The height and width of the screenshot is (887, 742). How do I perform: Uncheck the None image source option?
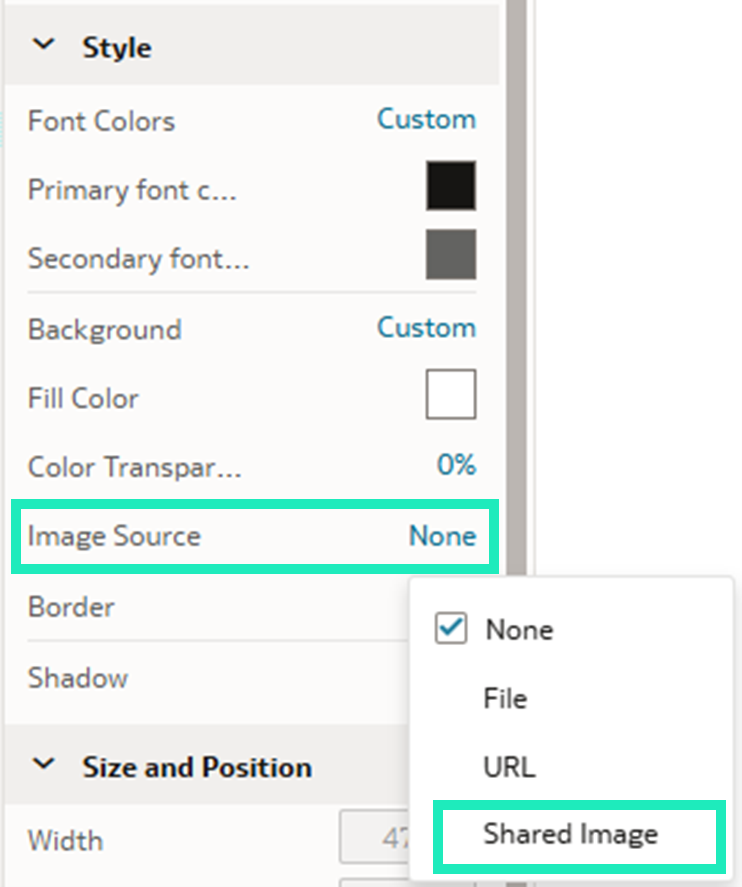(x=452, y=629)
